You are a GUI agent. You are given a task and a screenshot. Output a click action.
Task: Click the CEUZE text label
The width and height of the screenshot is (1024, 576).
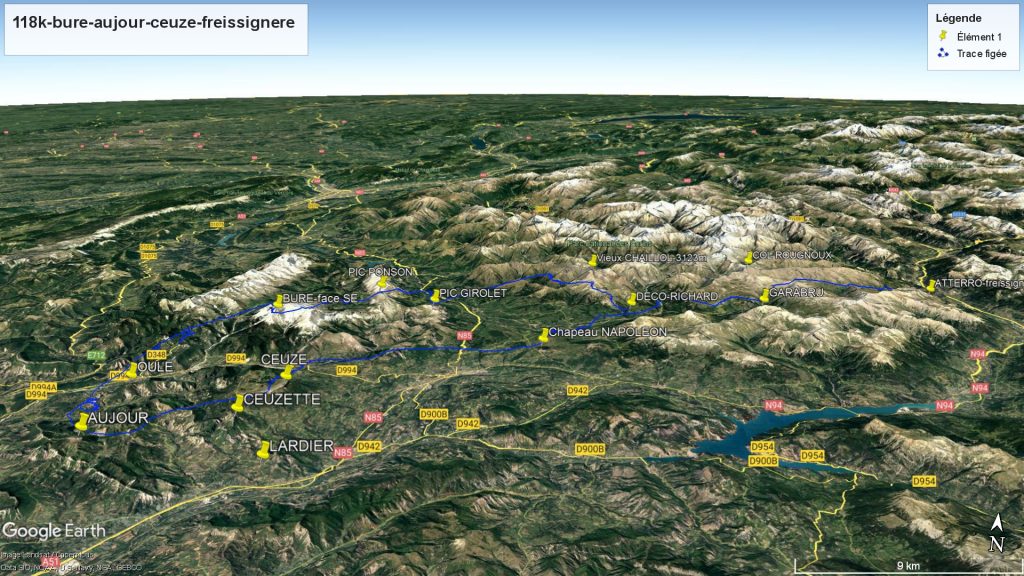pyautogui.click(x=283, y=358)
